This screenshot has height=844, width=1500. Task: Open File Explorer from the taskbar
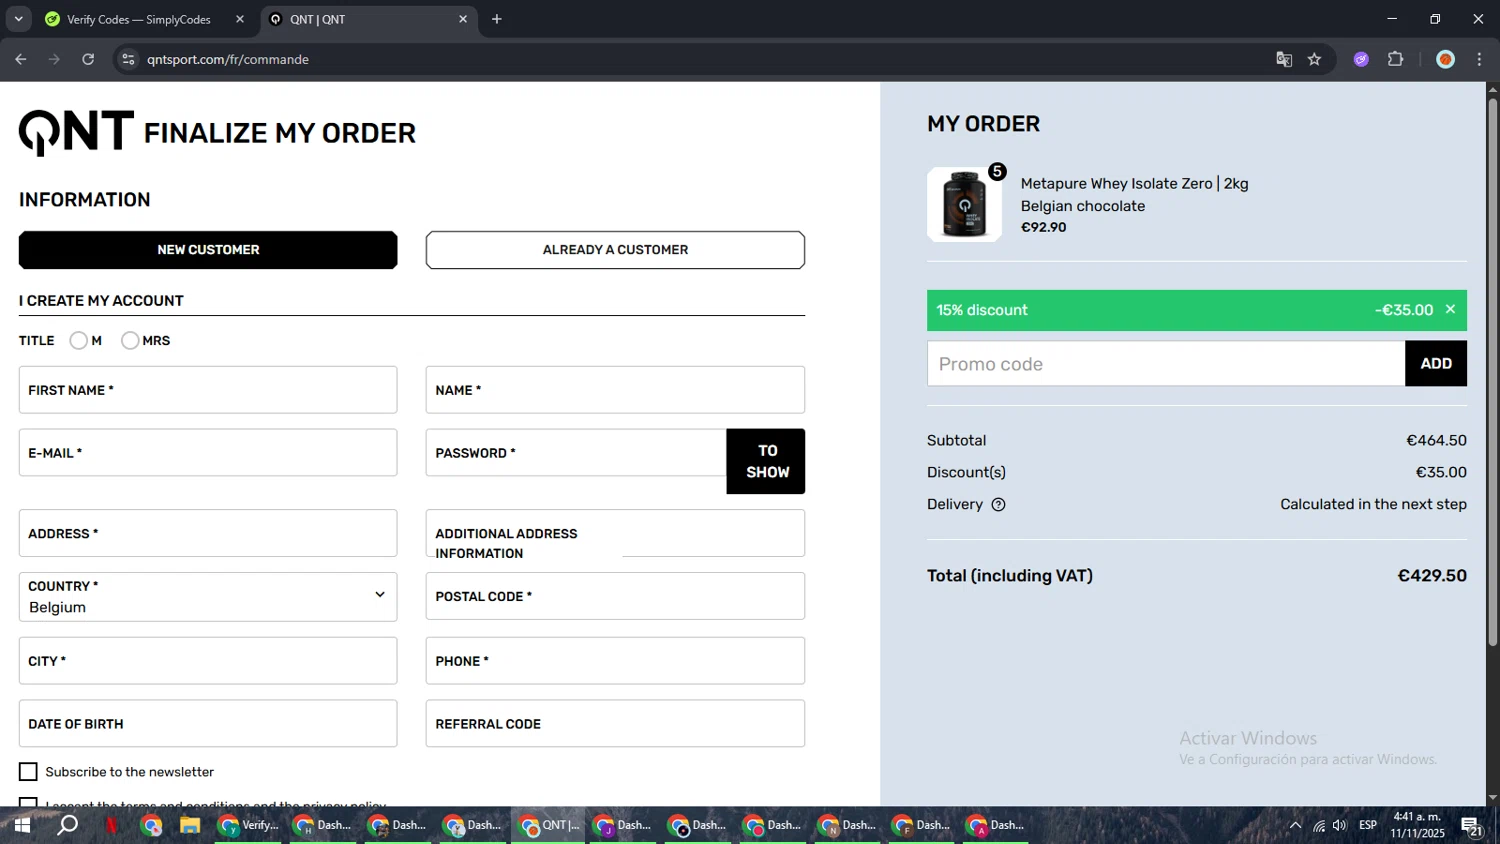(190, 825)
